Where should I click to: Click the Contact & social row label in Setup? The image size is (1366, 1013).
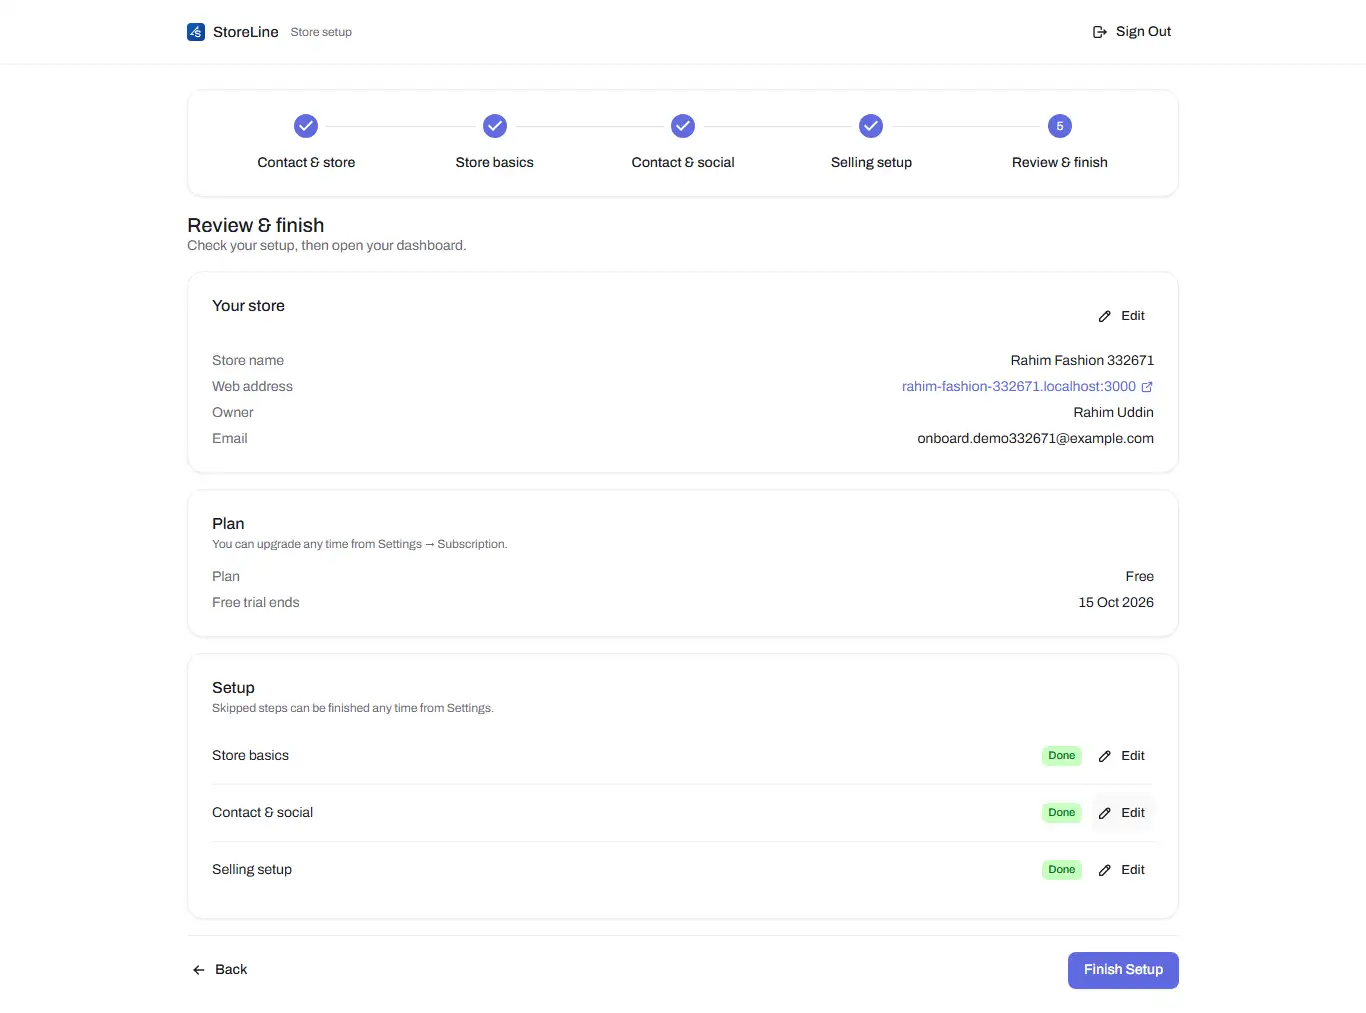point(262,813)
